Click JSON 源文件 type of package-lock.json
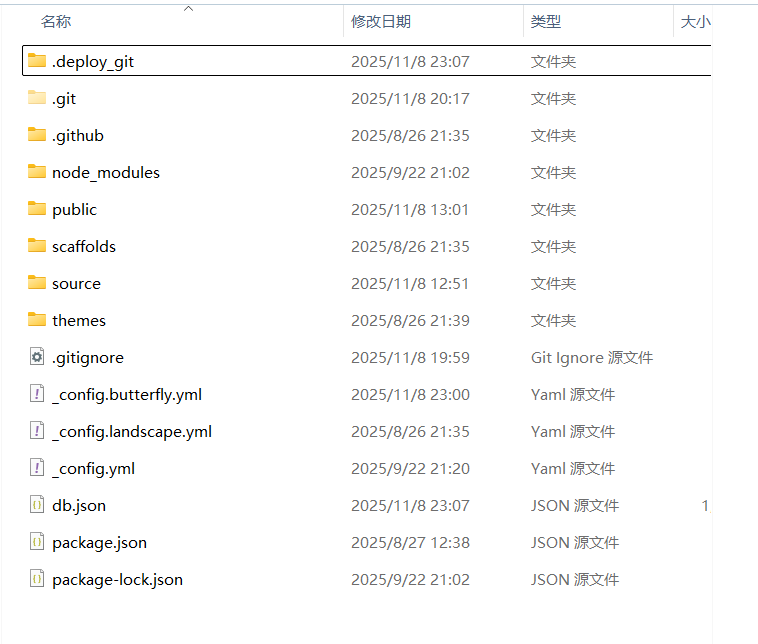This screenshot has height=644, width=758. tap(575, 580)
